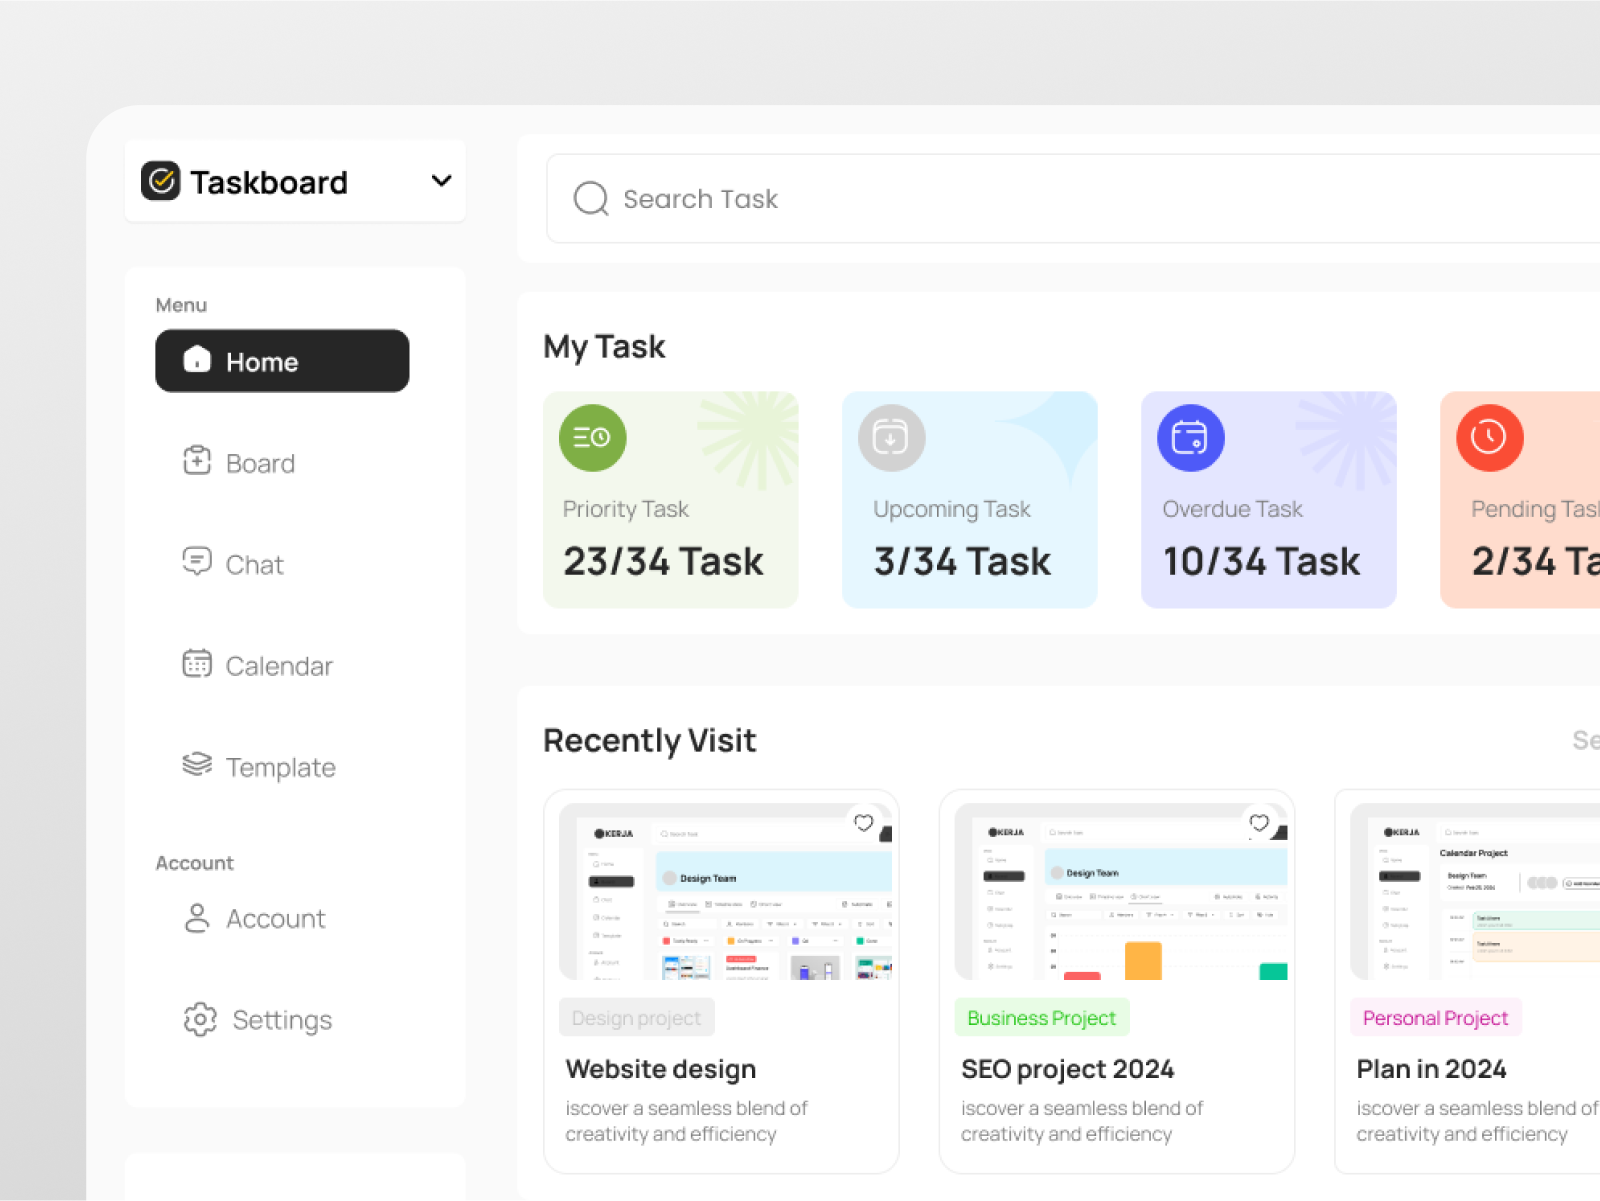Click the Overdue Task calendar icon
Viewport: 1600px width, 1201px height.
click(x=1189, y=437)
